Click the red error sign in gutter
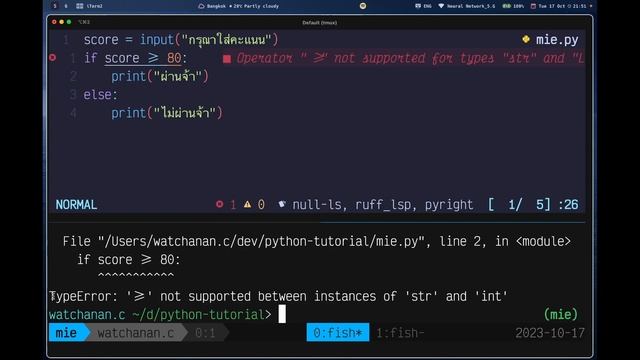 (53, 58)
